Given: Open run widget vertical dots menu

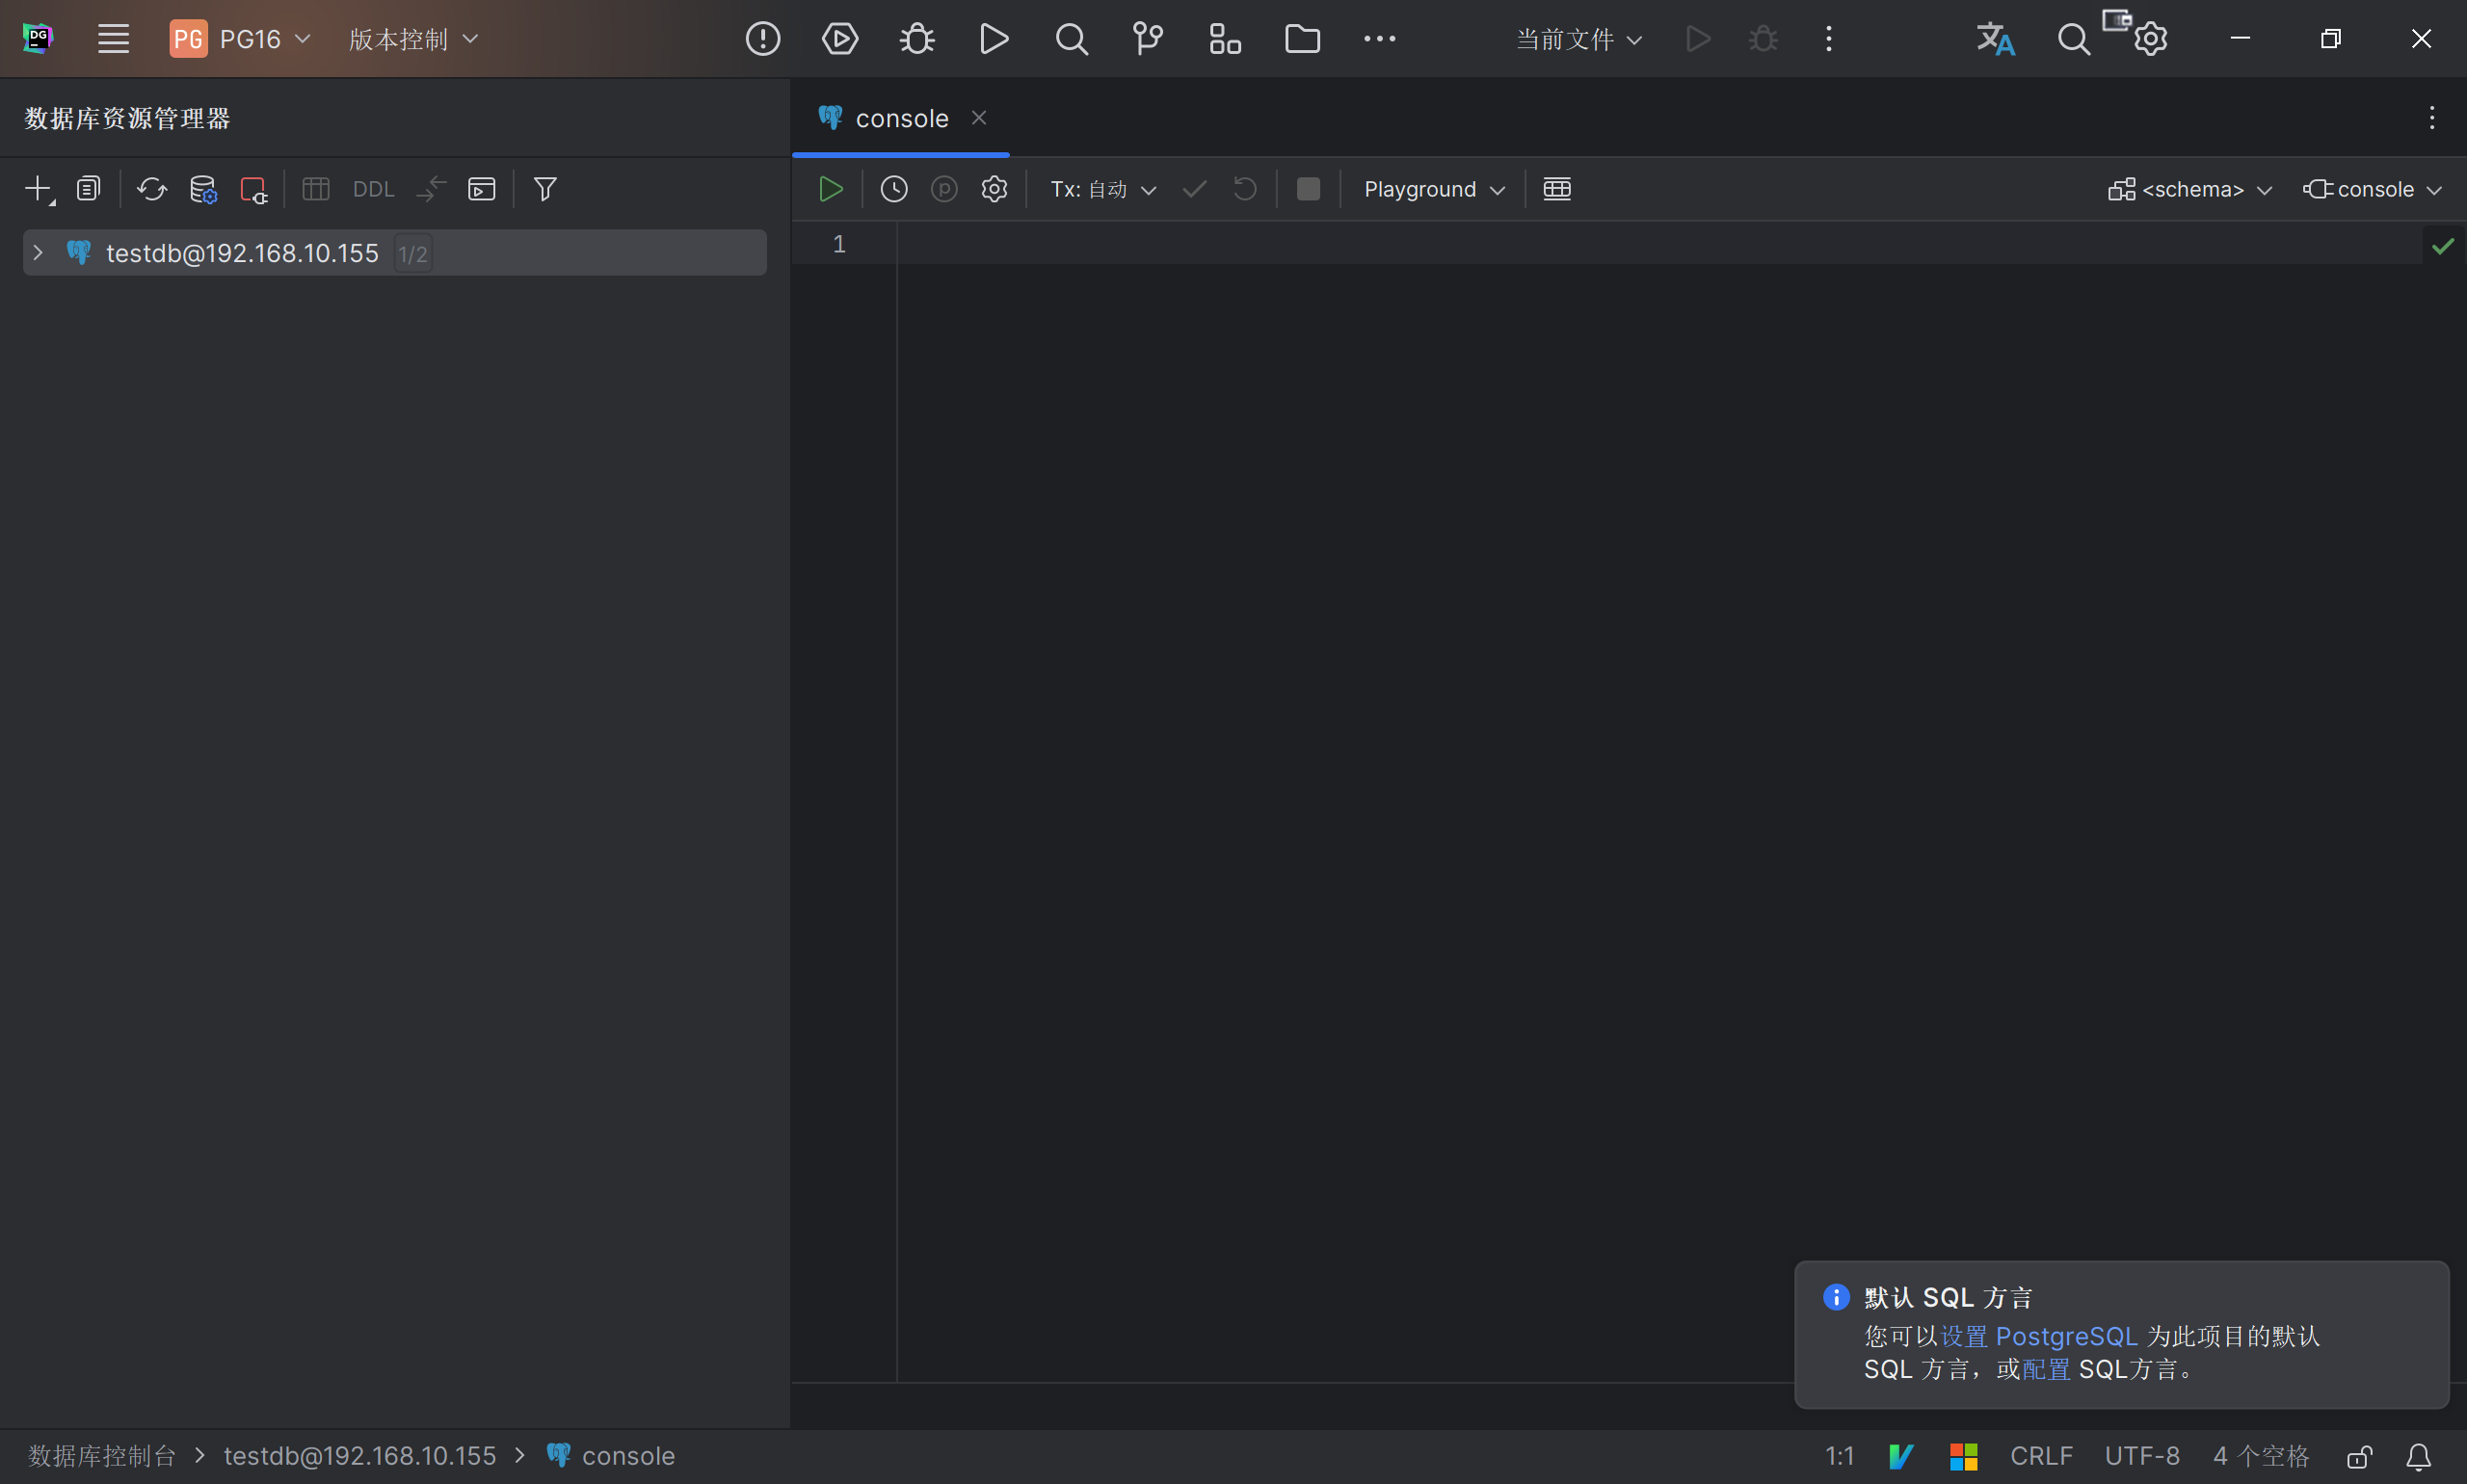Looking at the screenshot, I should click(x=1829, y=39).
